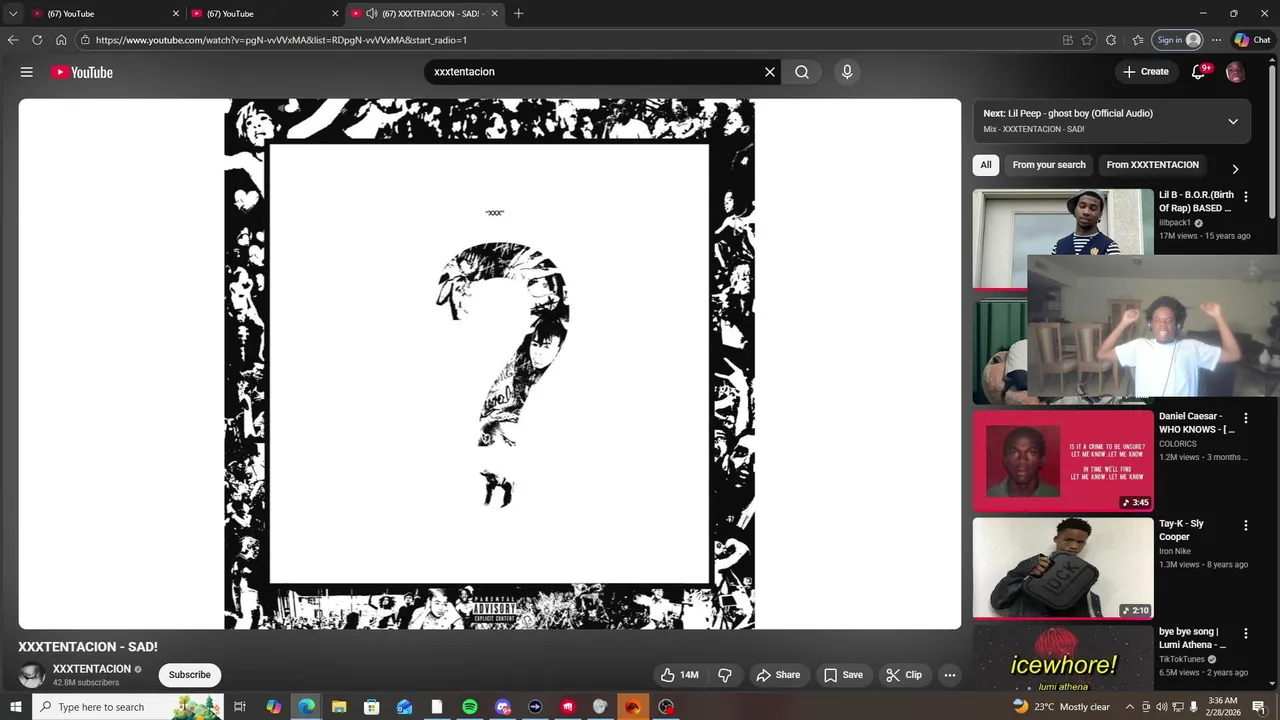Click in the YouTube search field

click(x=594, y=72)
